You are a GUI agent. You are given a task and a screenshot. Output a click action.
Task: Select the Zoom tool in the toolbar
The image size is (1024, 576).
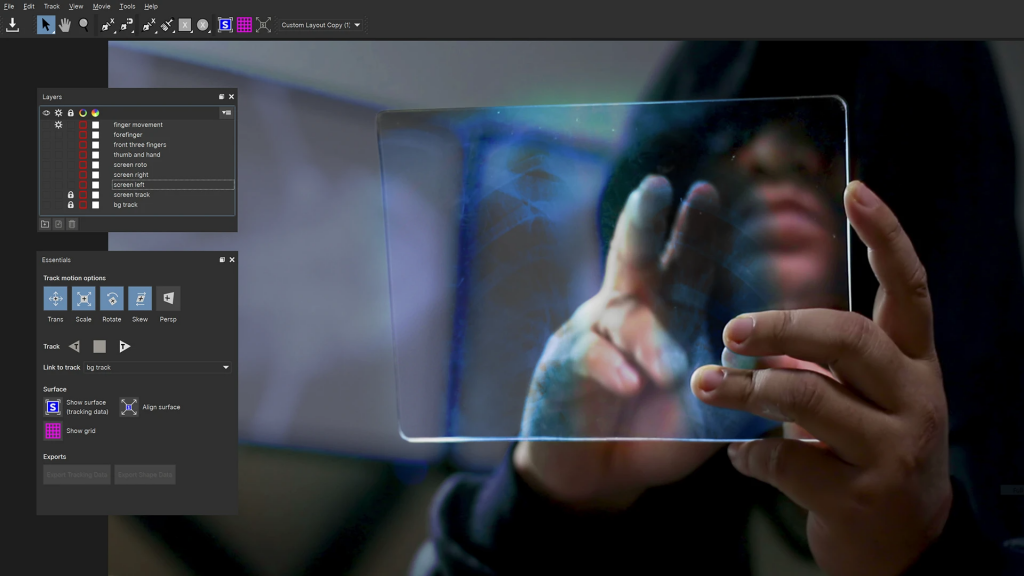pyautogui.click(x=84, y=25)
